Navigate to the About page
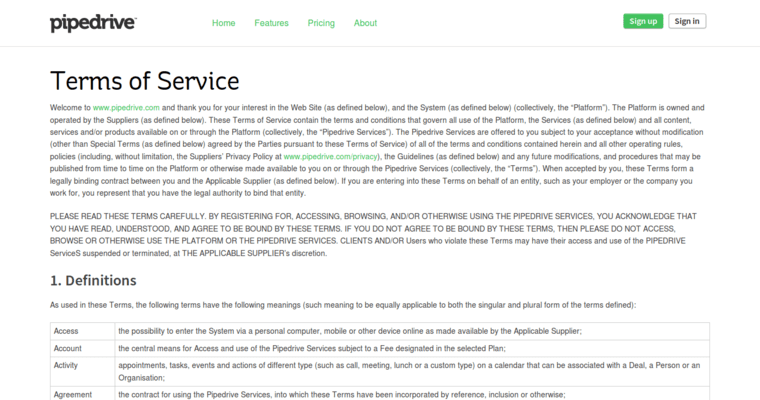 click(x=365, y=23)
